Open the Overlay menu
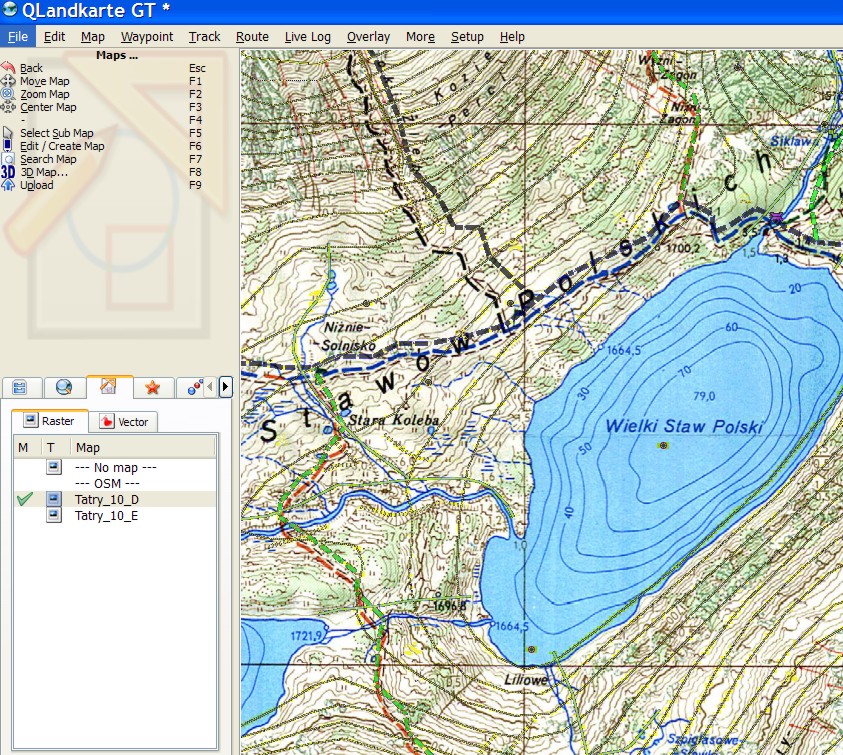 [368, 37]
